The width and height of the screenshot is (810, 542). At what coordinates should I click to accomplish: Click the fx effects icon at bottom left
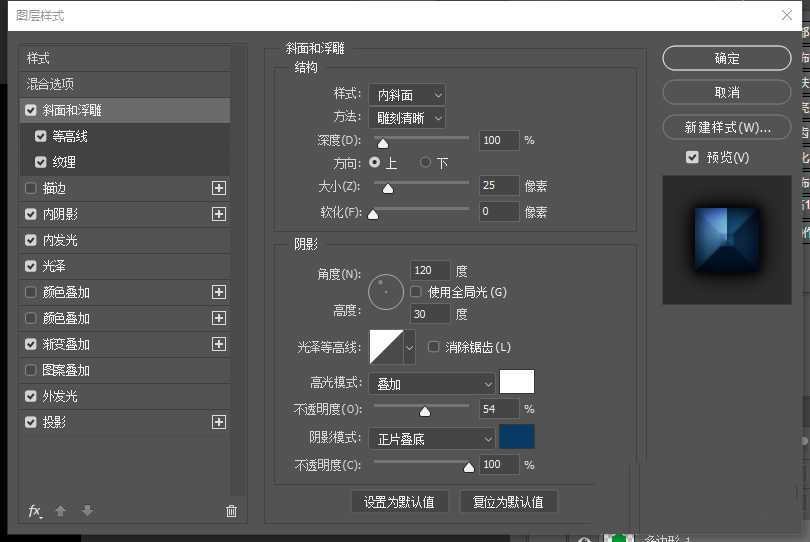tap(35, 511)
